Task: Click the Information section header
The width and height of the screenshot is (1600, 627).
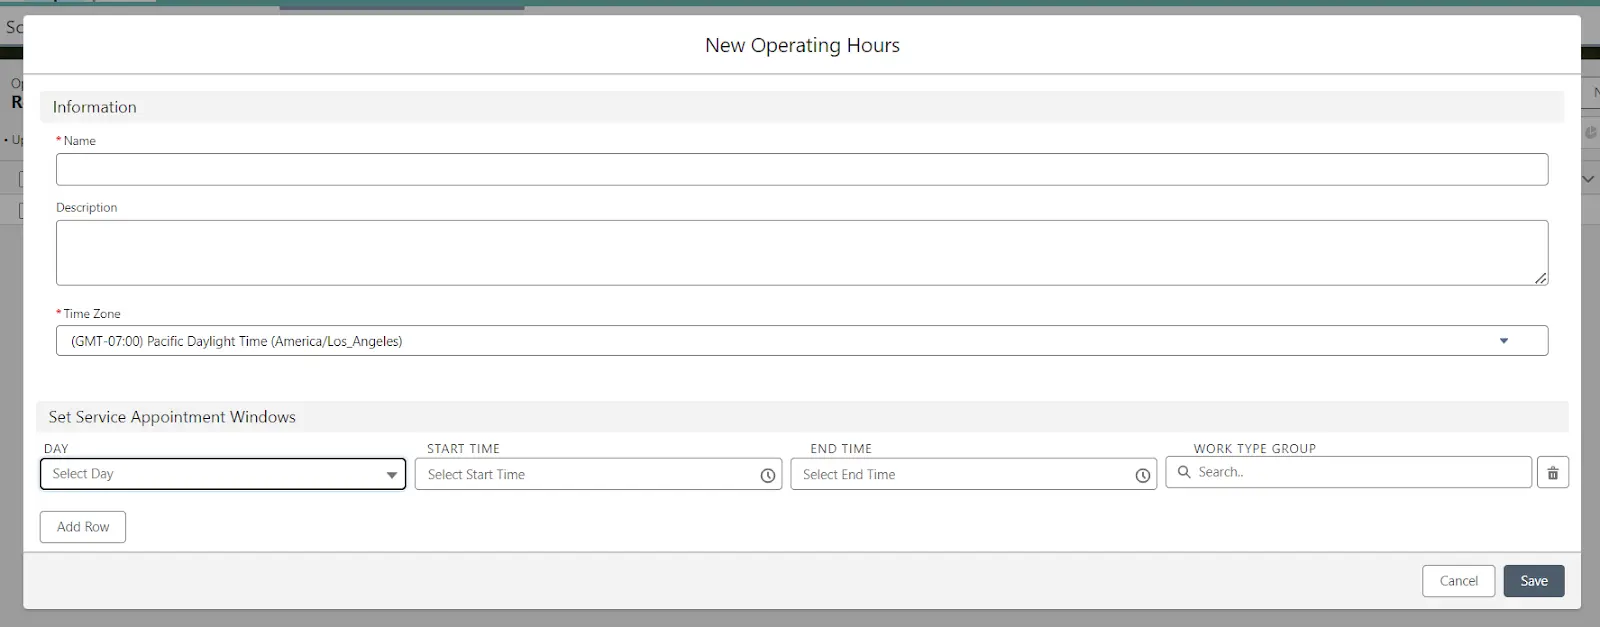Action: pos(95,107)
